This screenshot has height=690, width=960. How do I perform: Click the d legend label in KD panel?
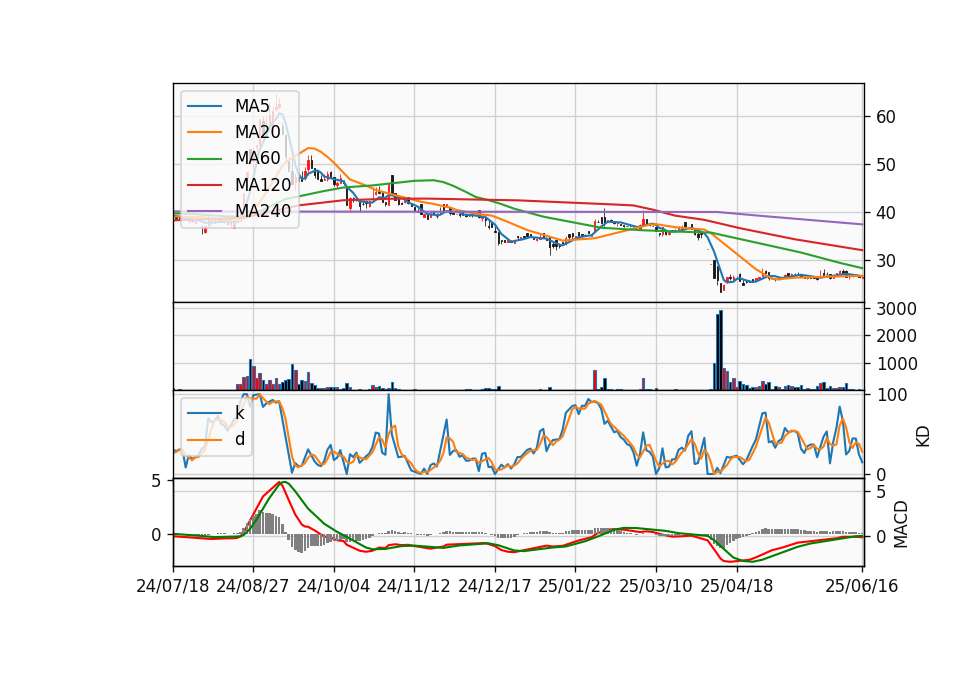tap(240, 439)
